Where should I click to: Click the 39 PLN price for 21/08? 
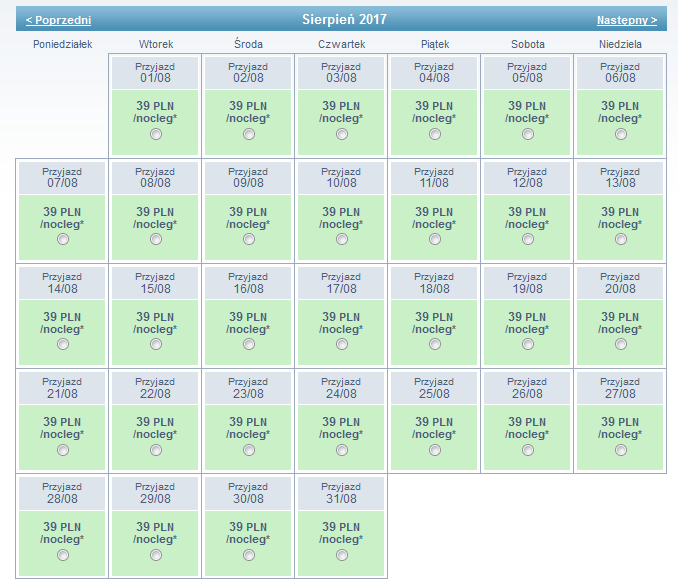[62, 422]
